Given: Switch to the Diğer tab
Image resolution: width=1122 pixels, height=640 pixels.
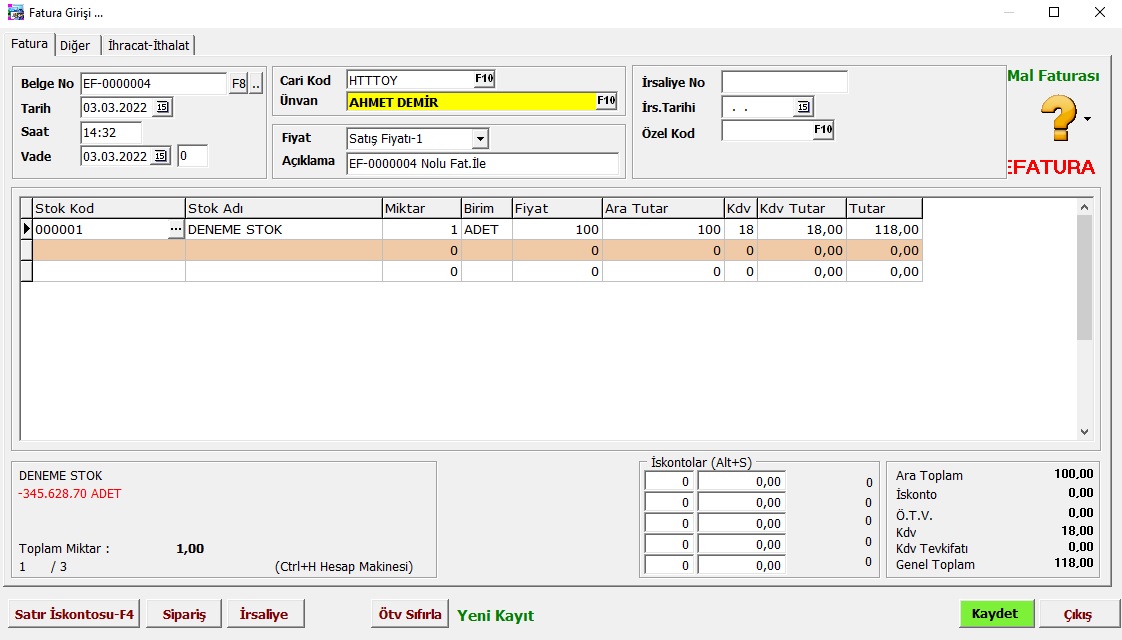Looking at the screenshot, I should click(75, 45).
